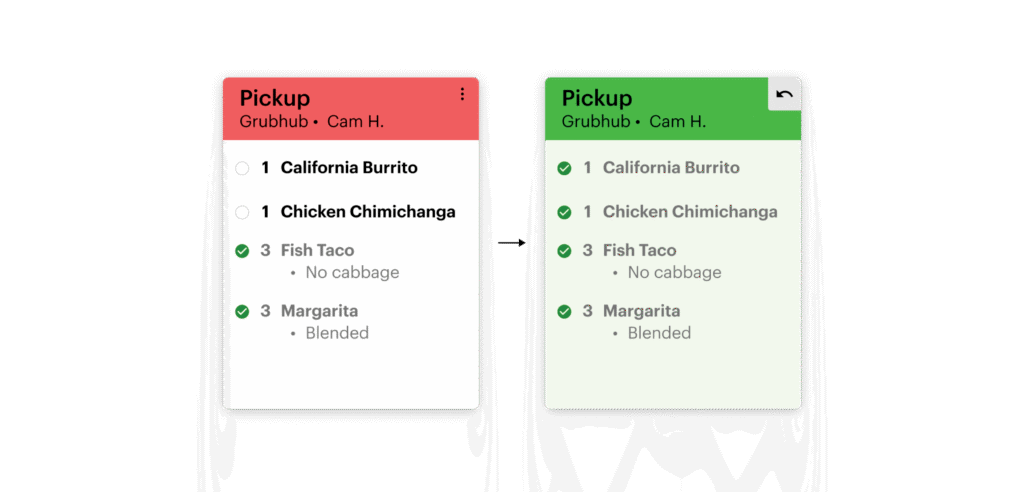Screen dimensions: 1024x492
Task: Select California Burrito item on red ticket
Action: click(349, 168)
